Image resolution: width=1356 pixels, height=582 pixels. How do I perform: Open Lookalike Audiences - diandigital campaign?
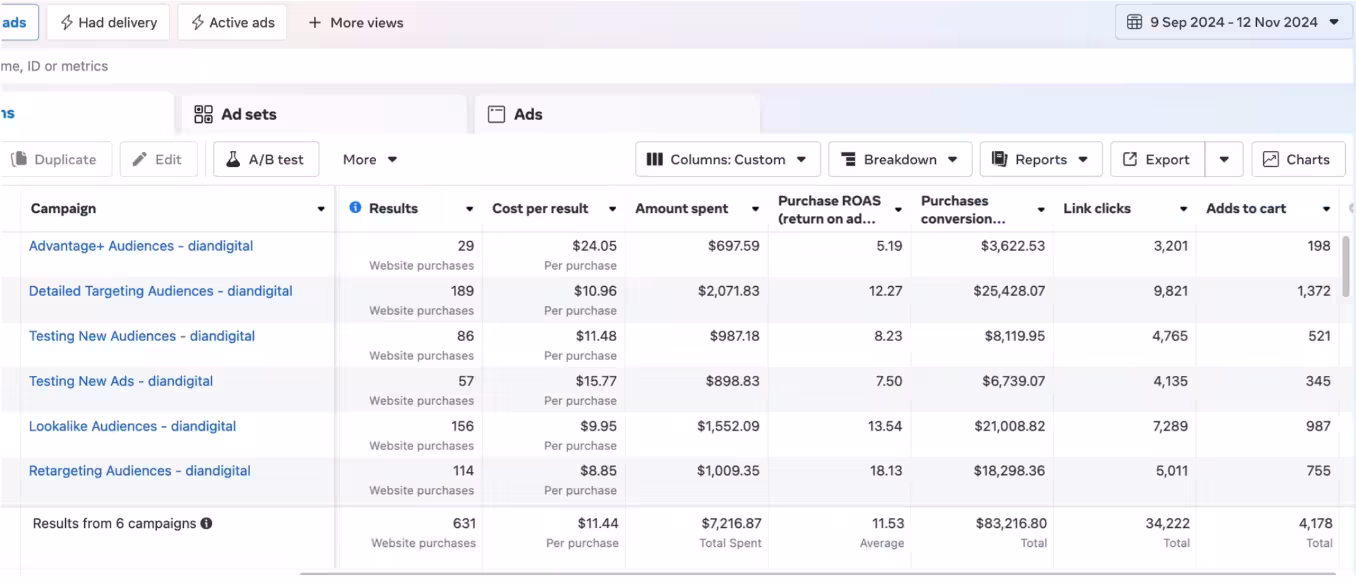click(x=132, y=426)
